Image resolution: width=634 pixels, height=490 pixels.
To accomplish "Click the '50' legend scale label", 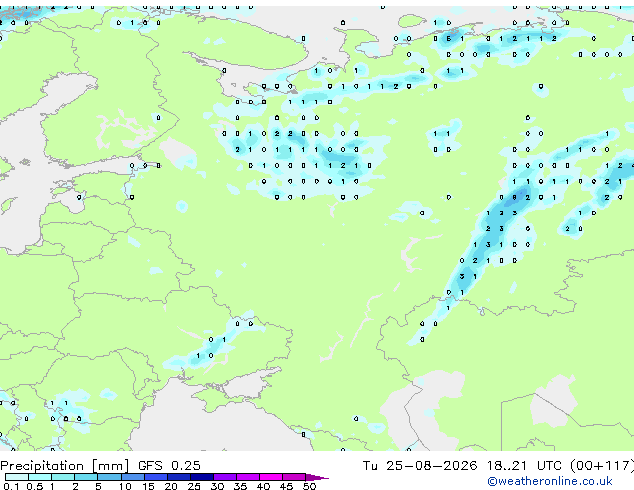I will 309,486.
